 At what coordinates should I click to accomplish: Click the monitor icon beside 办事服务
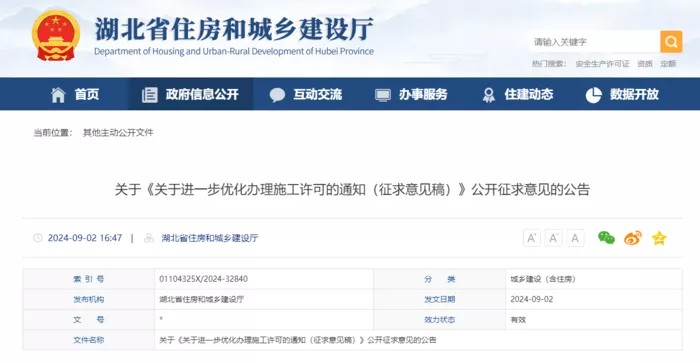coord(383,95)
